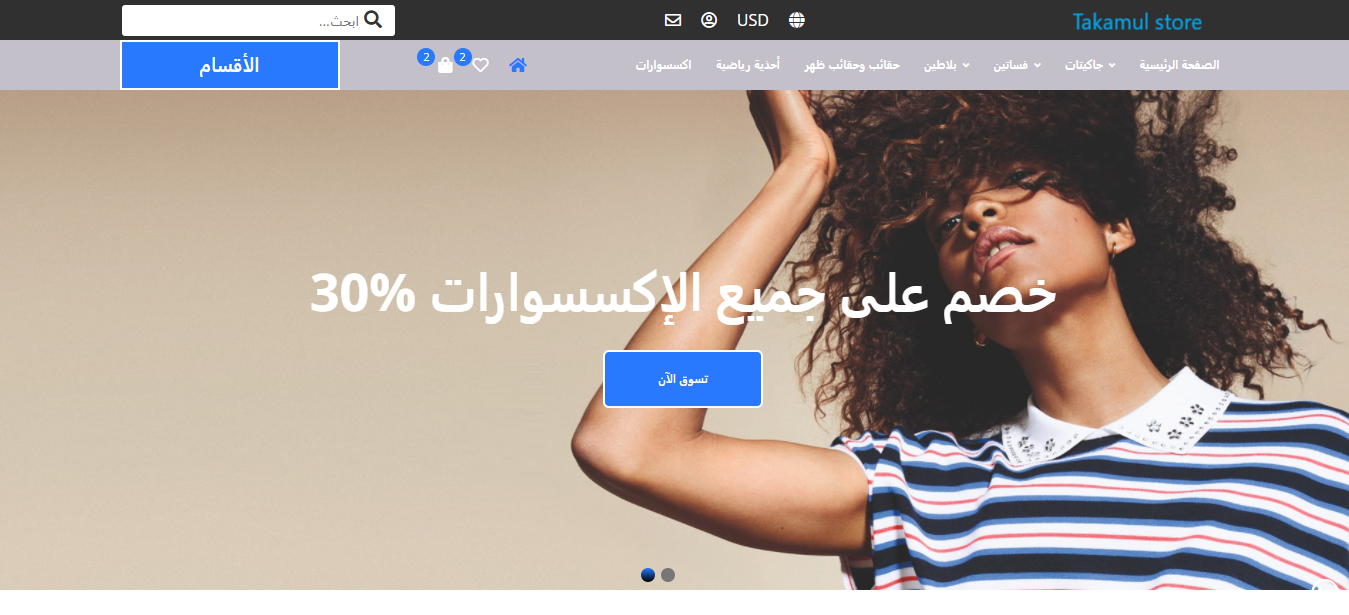Open the envelope messages icon
The image size is (1349, 615).
pos(673,20)
